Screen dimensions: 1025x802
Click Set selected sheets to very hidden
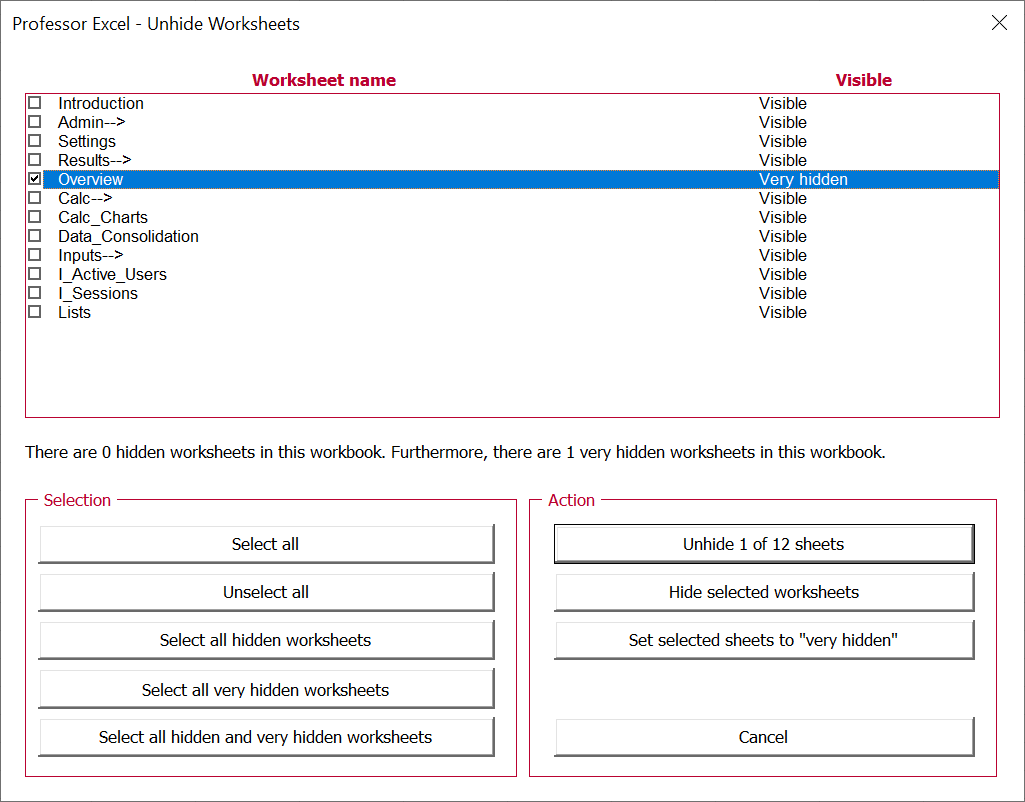click(x=763, y=640)
